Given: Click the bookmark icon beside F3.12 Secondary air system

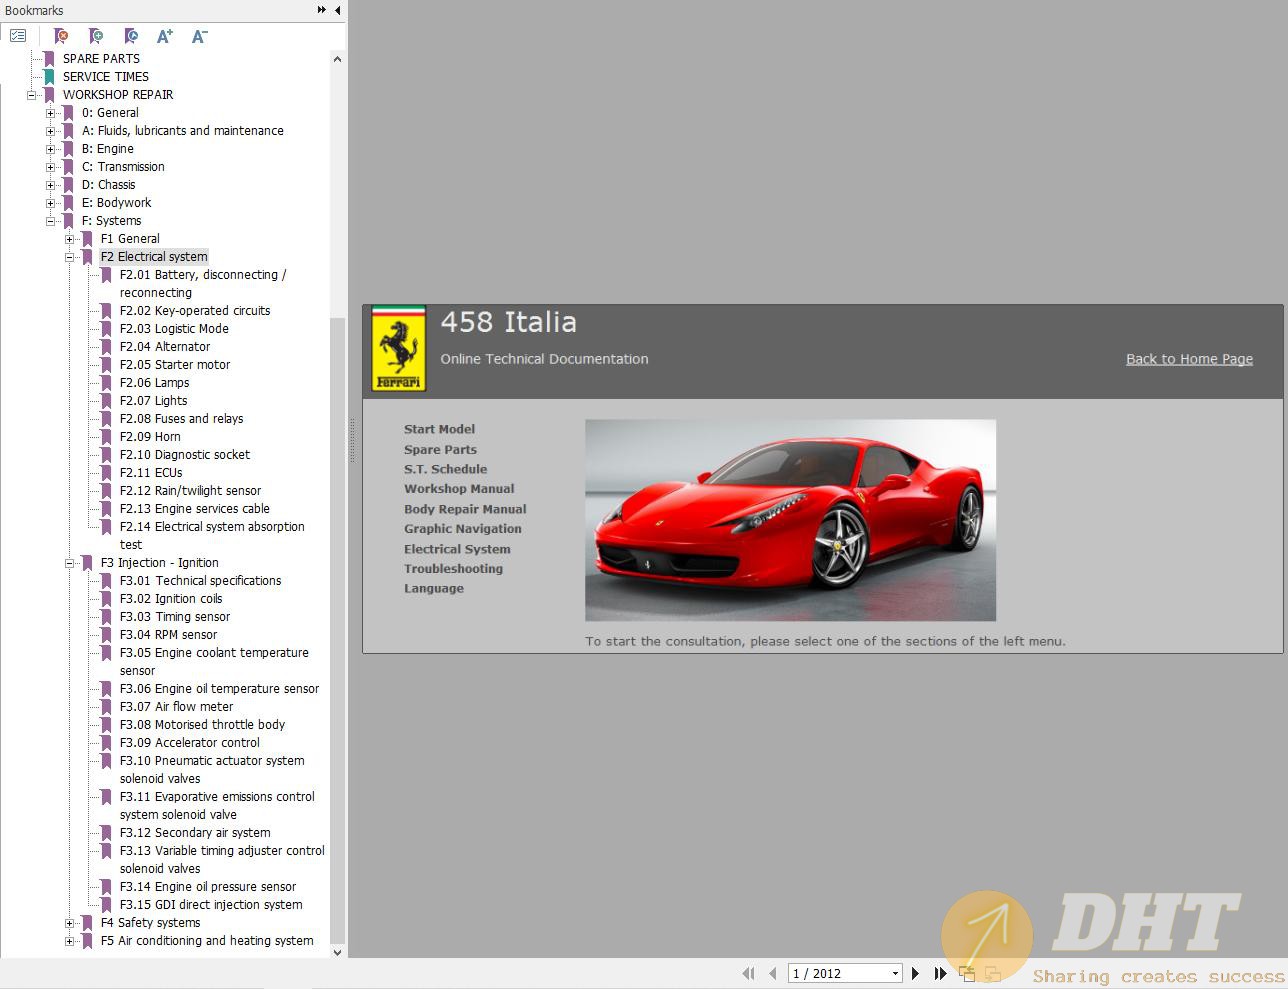Looking at the screenshot, I should pyautogui.click(x=106, y=833).
